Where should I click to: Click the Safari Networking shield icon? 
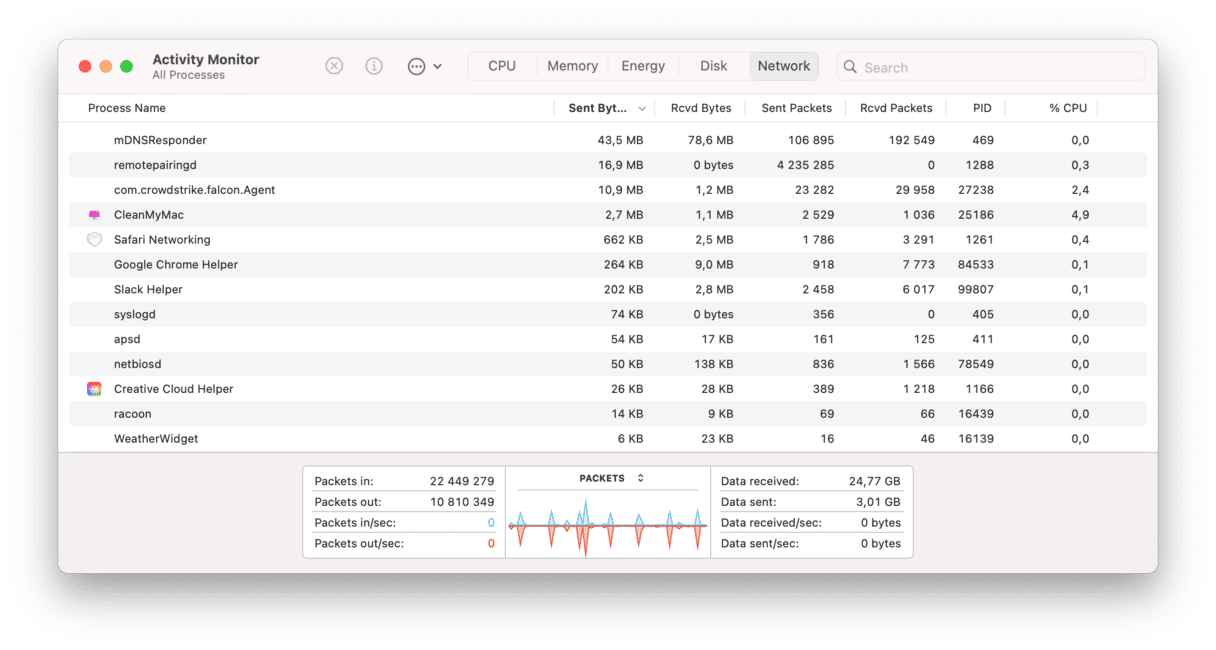[94, 240]
